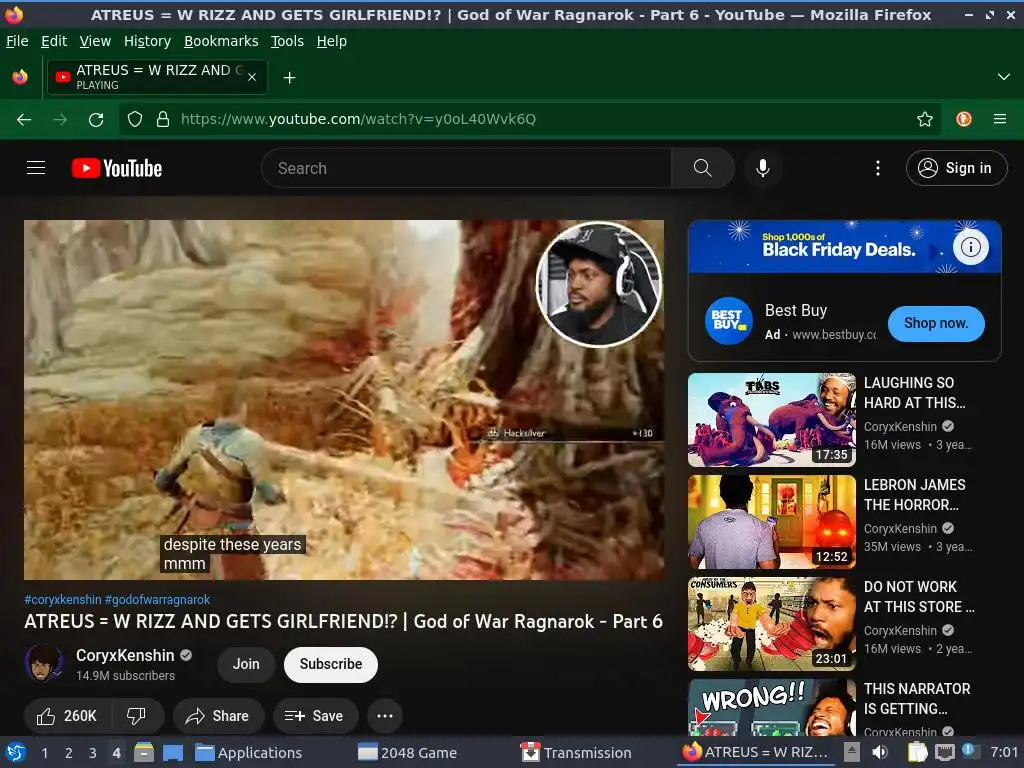Open THIS NARRATOR IS GETTING video title

pyautogui.click(x=917, y=699)
